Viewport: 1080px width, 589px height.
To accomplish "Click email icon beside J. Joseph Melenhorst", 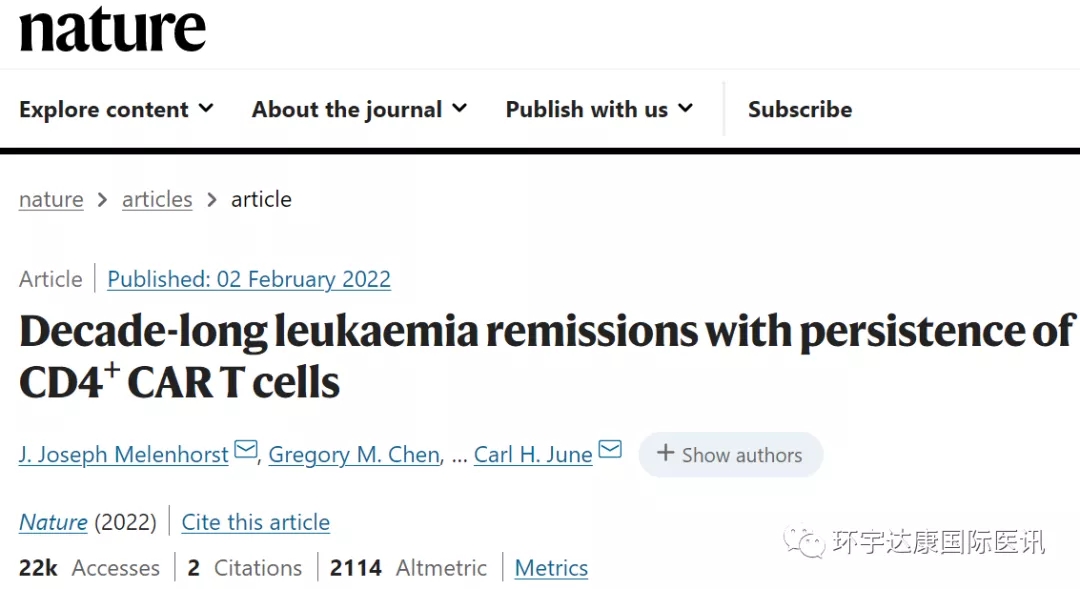I will [x=246, y=452].
